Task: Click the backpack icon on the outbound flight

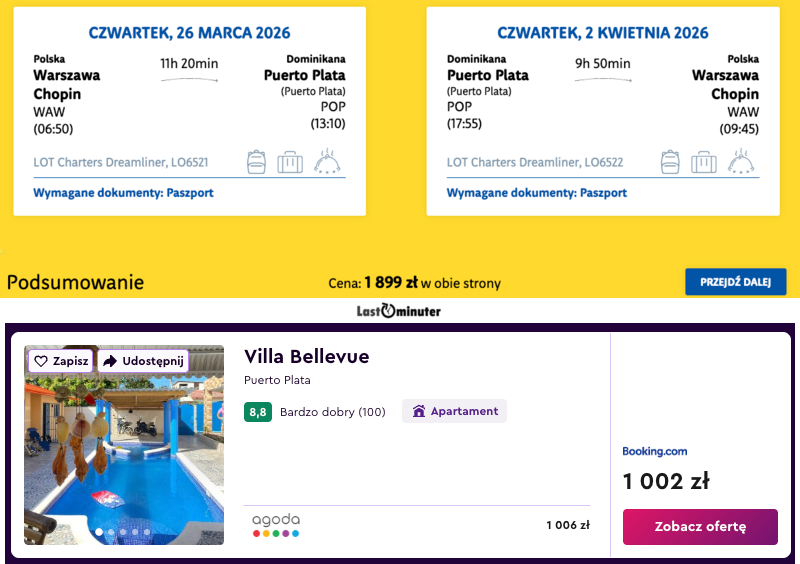Action: [x=257, y=161]
